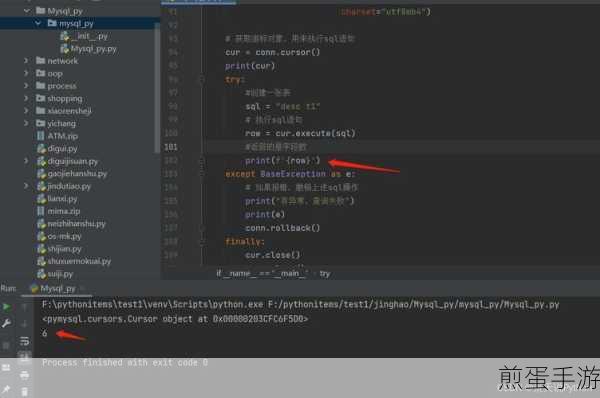Image resolution: width=600 pixels, height=398 pixels.
Task: Click the up arrow icon in Run panel
Action: pos(24,307)
